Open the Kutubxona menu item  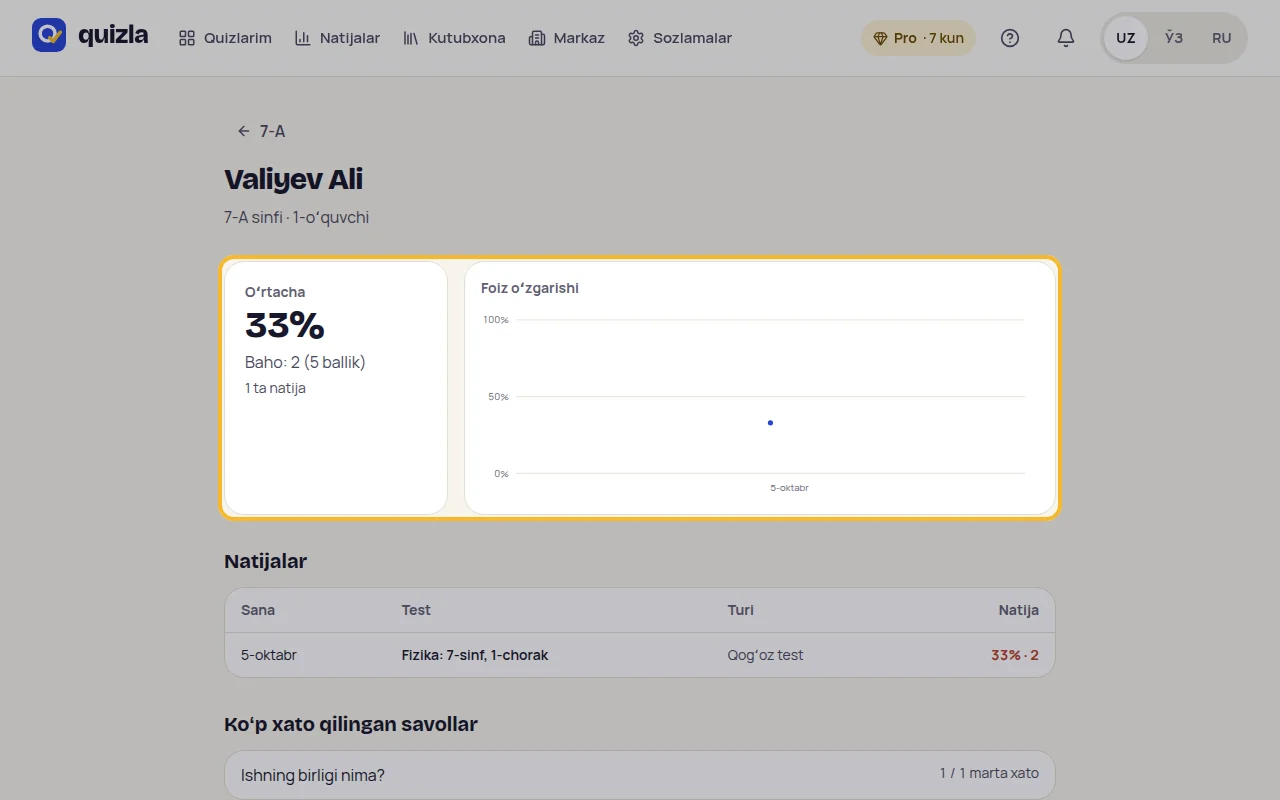[x=454, y=38]
